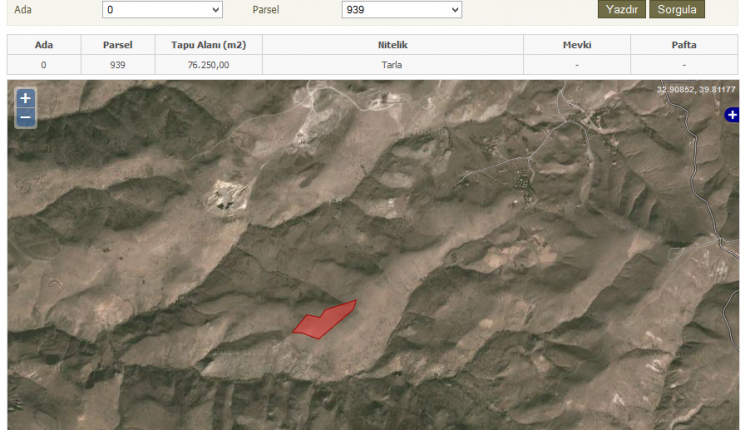Screen dimensions: 750x430
Task: Click the Nitelik column header
Action: (393, 45)
